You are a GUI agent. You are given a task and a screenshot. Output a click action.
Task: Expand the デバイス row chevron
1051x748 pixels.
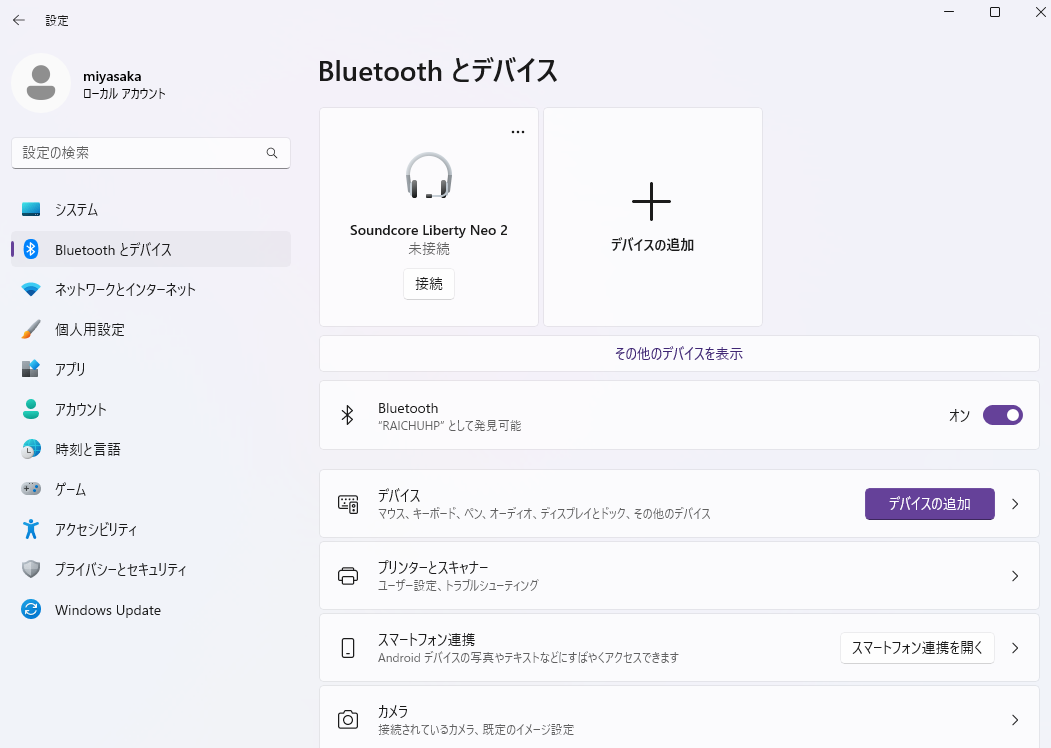[x=1015, y=504]
